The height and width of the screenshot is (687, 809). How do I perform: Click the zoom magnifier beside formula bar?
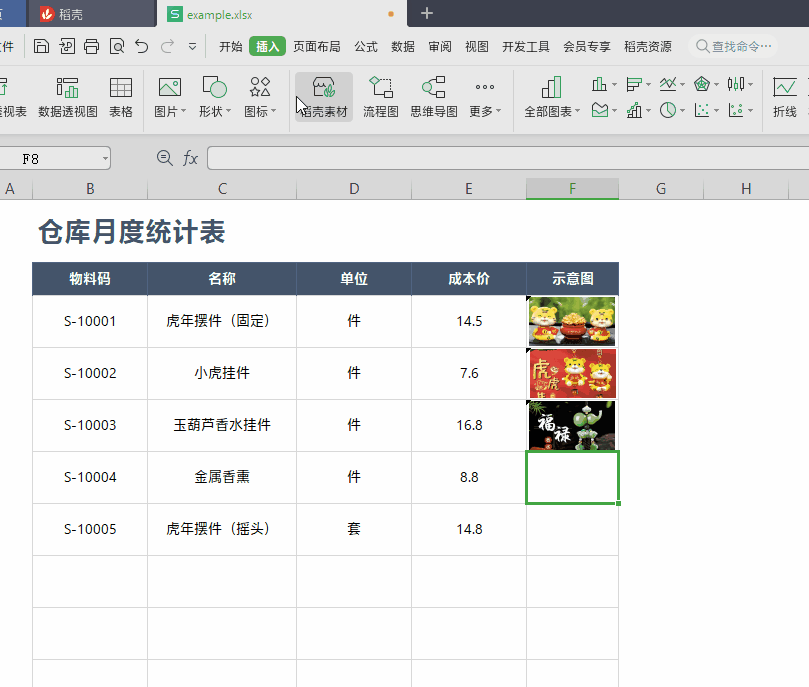coord(165,158)
